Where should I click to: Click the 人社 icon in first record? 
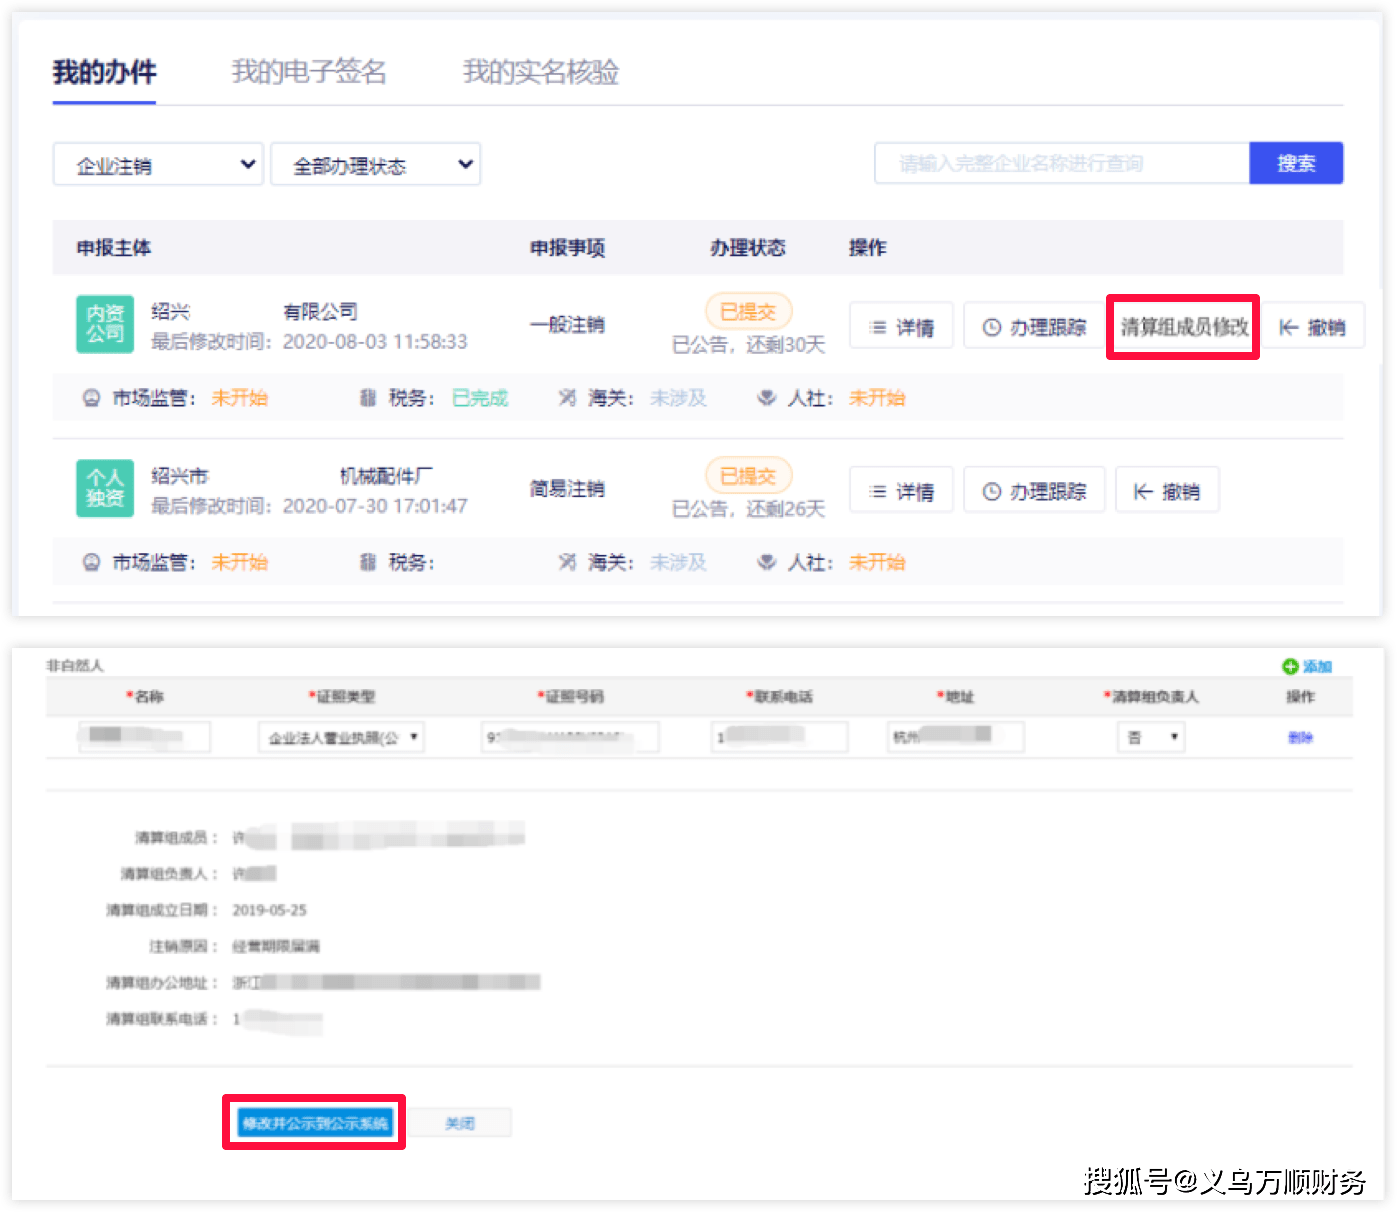[767, 398]
